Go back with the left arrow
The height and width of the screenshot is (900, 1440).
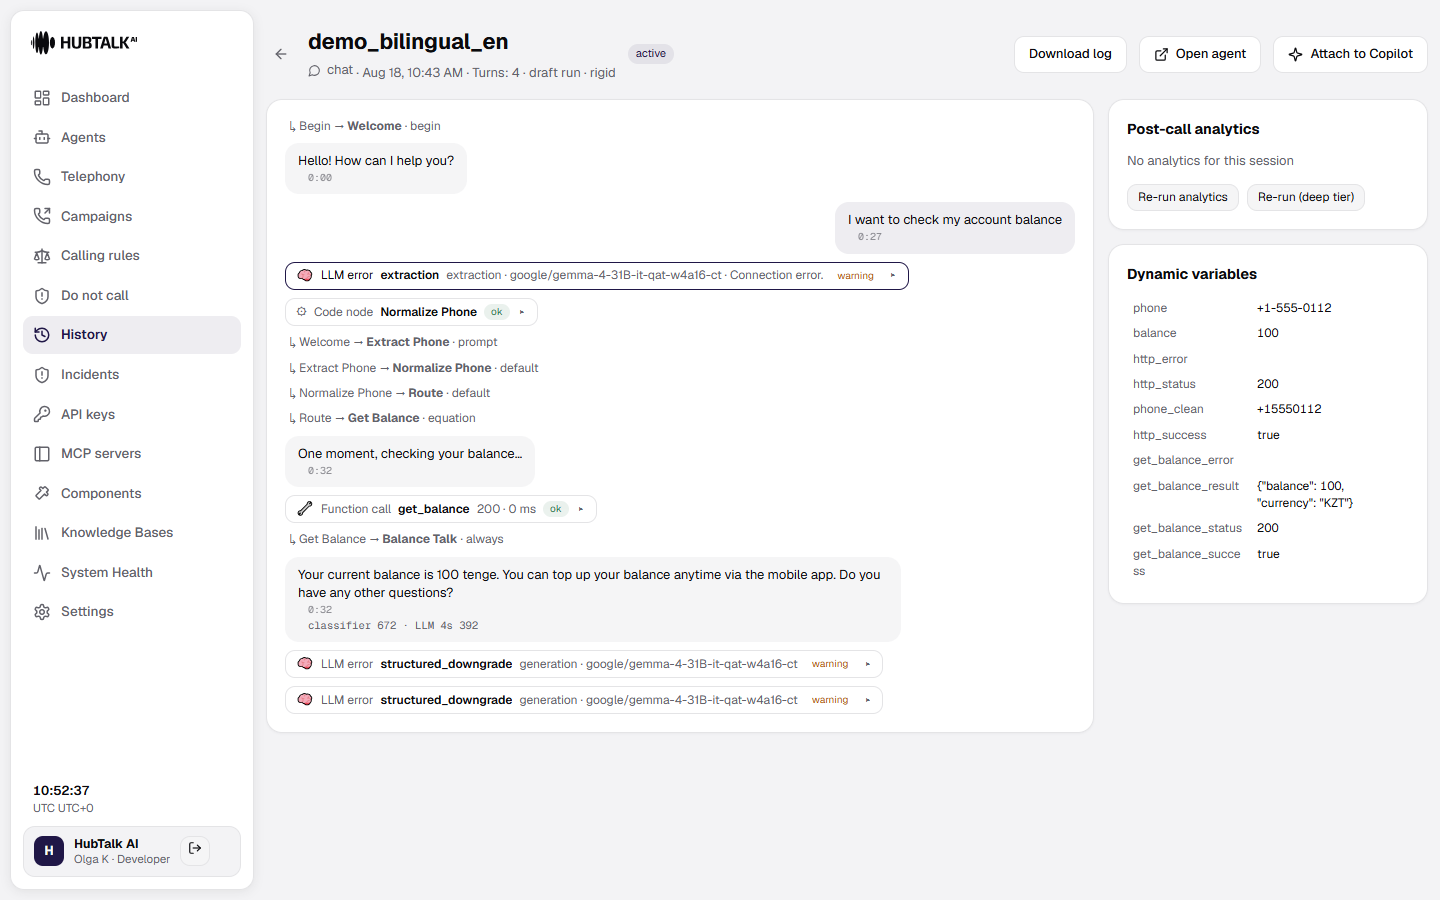pyautogui.click(x=281, y=54)
